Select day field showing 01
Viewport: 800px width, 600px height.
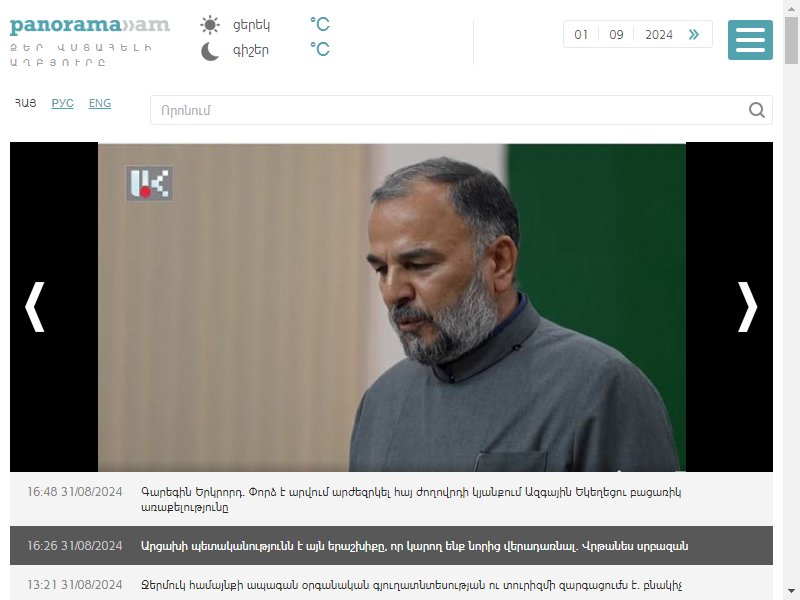[x=581, y=34]
